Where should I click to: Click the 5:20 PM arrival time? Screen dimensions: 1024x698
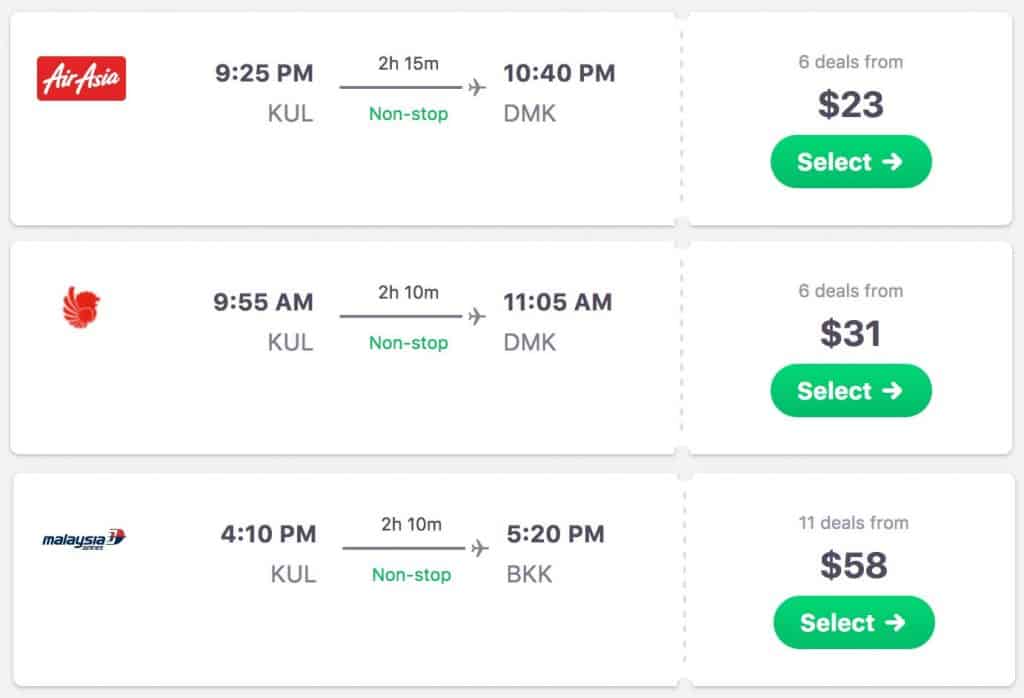(x=555, y=534)
